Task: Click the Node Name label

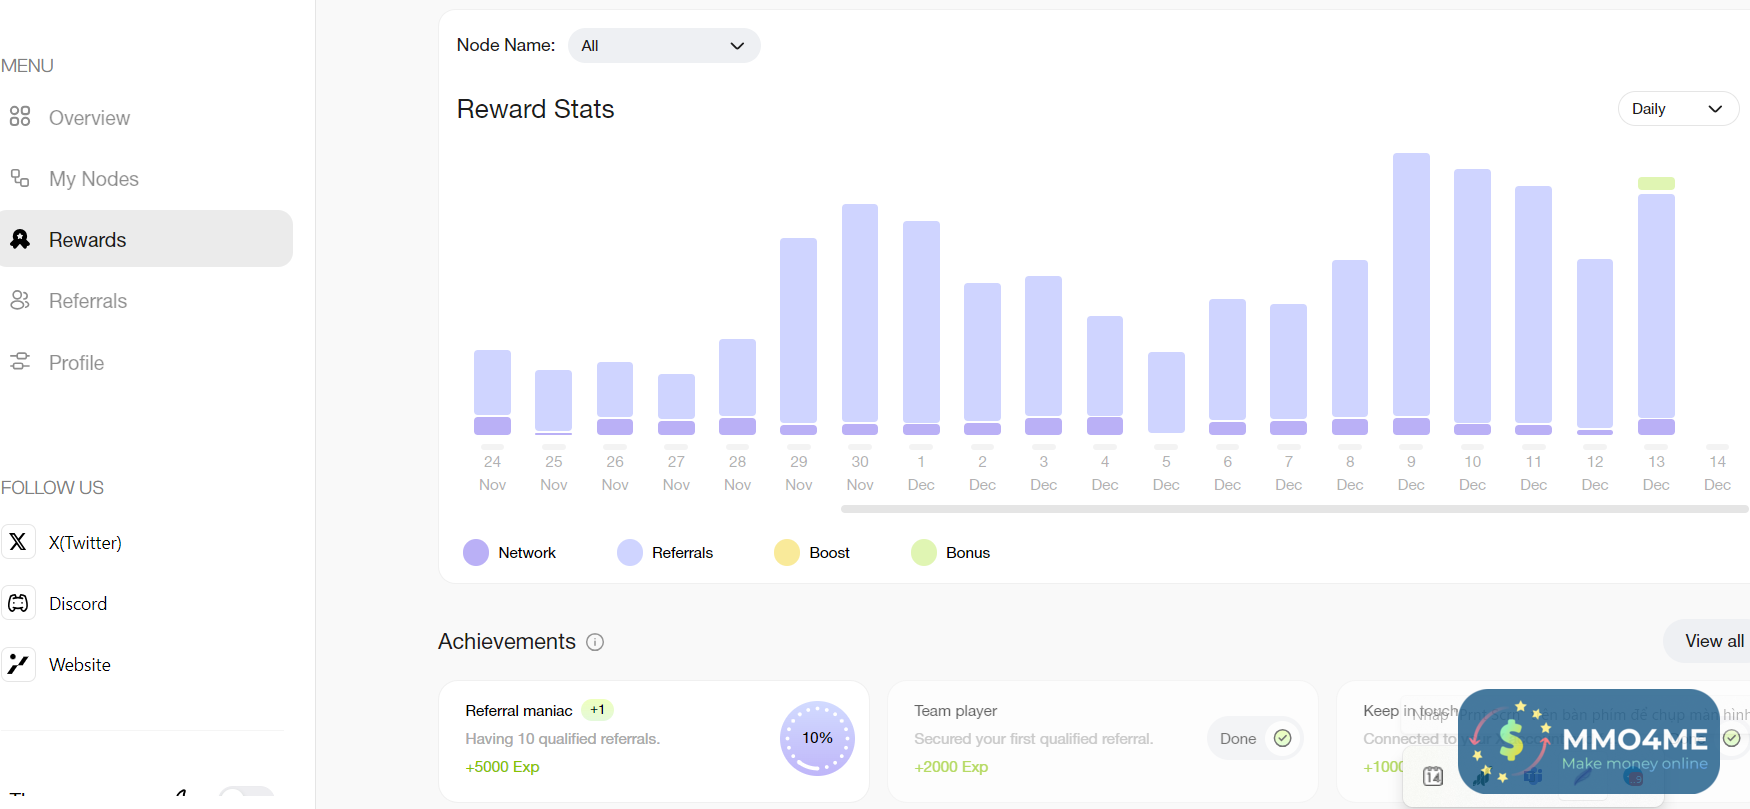Action: [x=506, y=45]
